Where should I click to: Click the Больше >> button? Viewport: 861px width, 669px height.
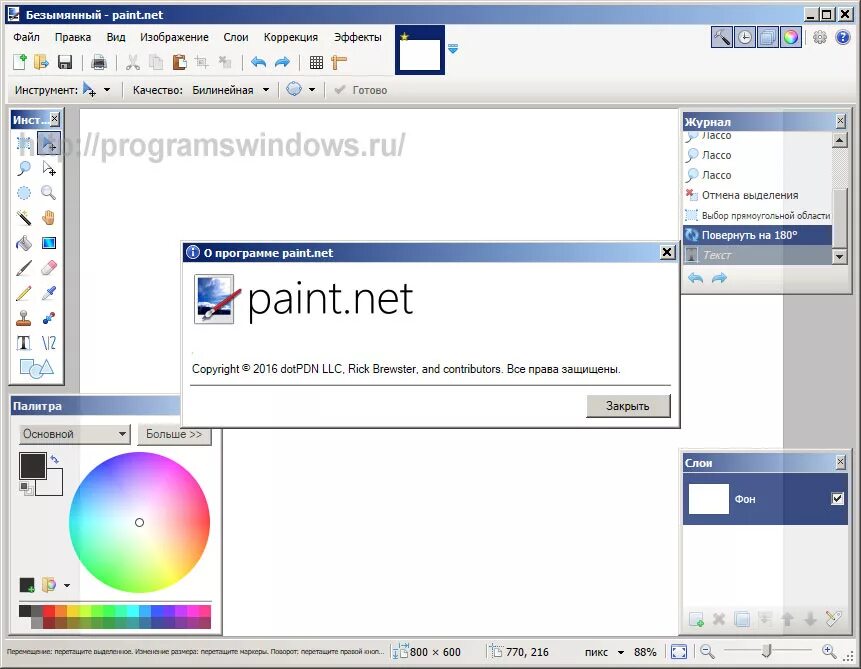coord(174,434)
